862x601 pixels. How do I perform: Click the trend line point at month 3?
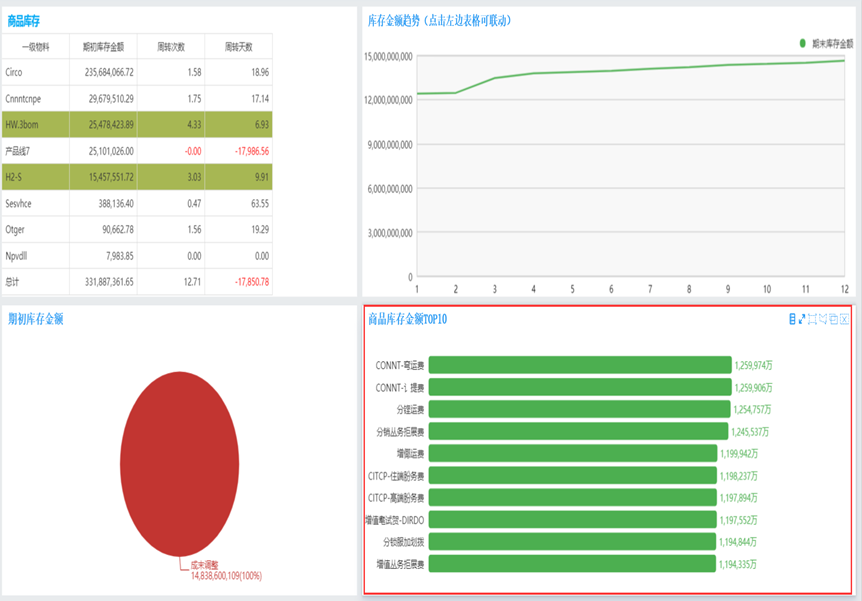click(x=494, y=78)
